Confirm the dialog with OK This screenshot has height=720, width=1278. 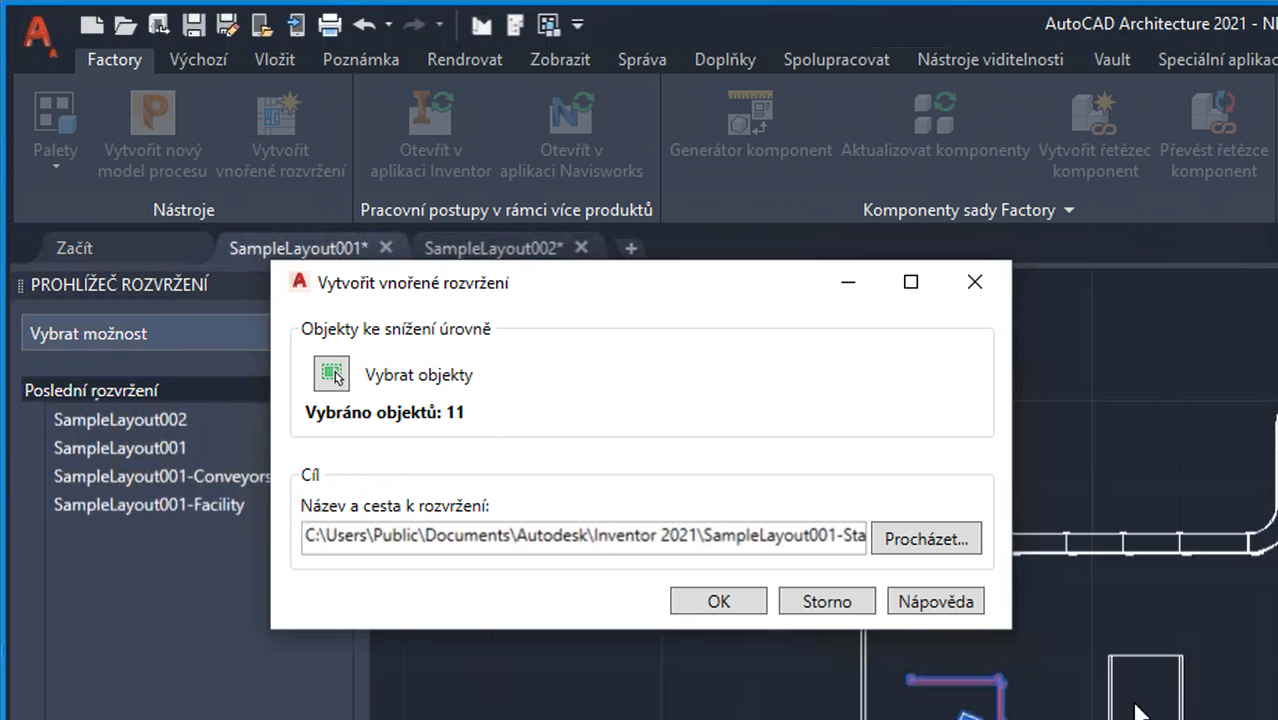[x=718, y=601]
